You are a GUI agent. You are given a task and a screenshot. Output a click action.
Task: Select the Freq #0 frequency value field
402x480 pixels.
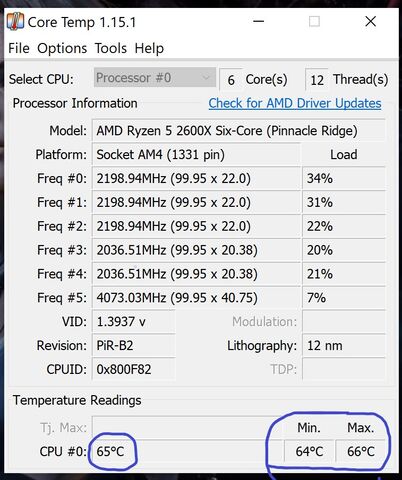196,179
